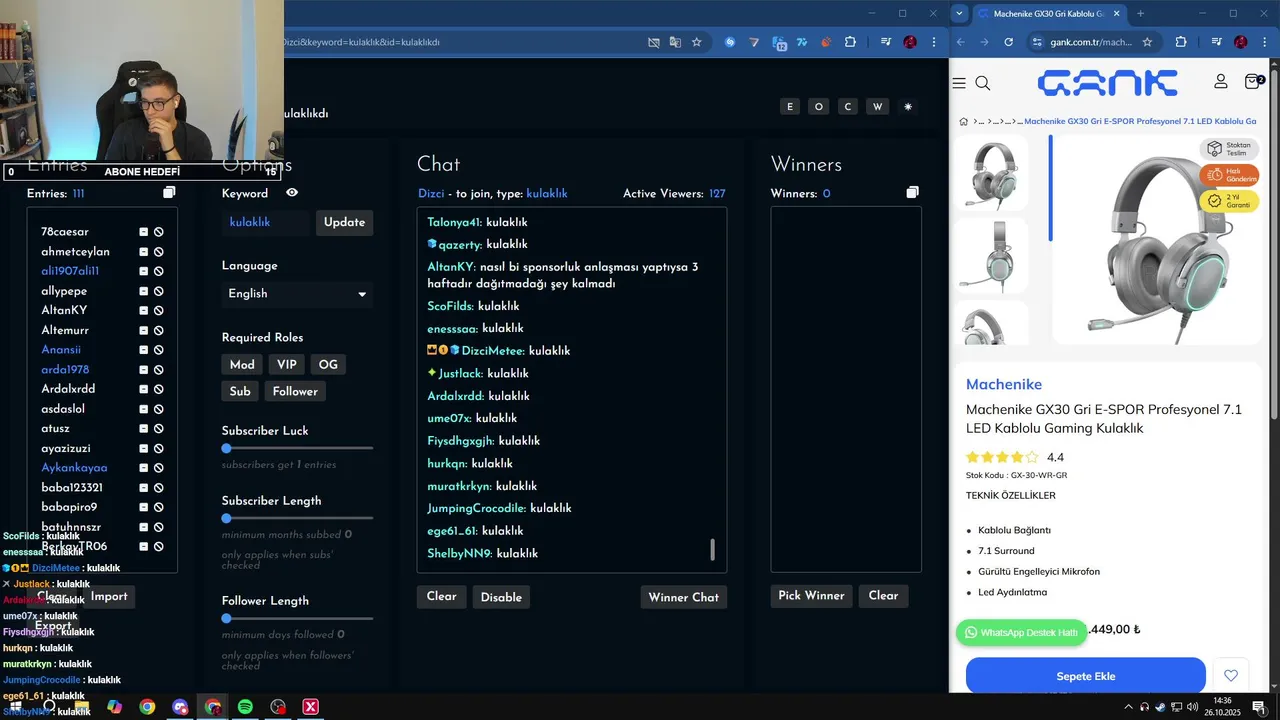Toggle the C button at top

coord(848,107)
